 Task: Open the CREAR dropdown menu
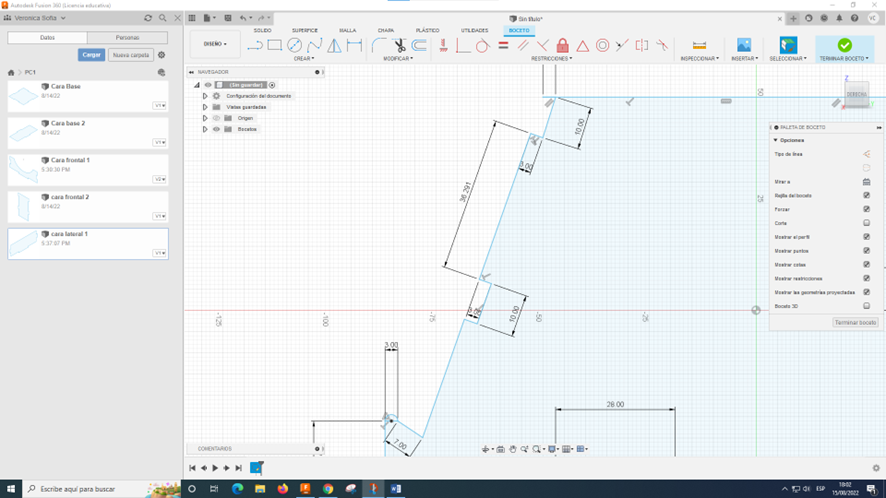pyautogui.click(x=304, y=59)
